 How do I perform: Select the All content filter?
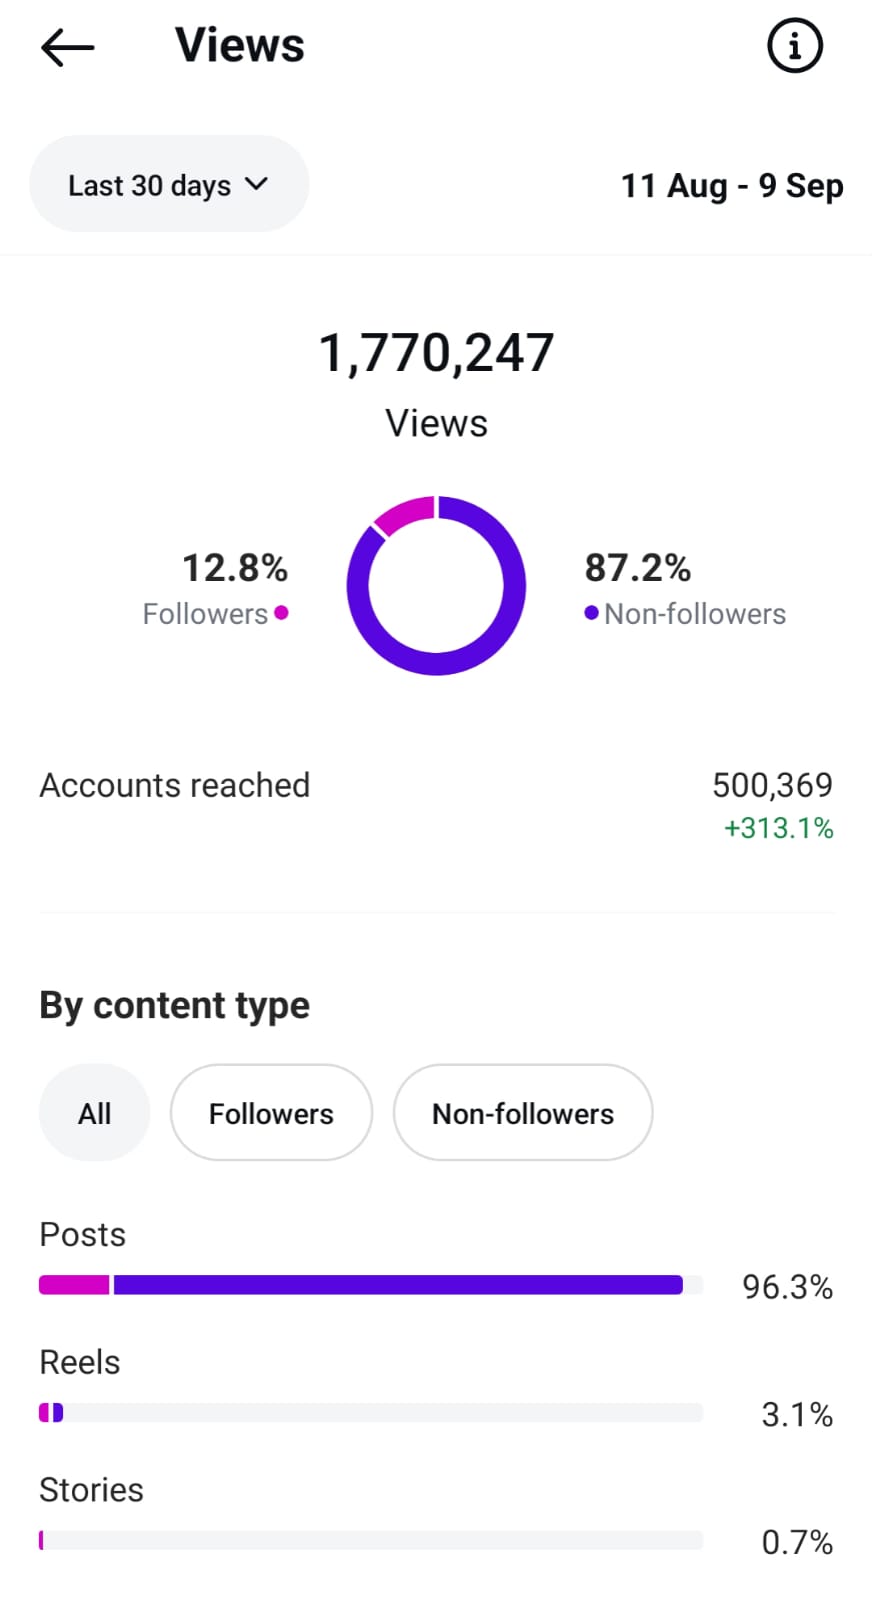click(x=95, y=1113)
